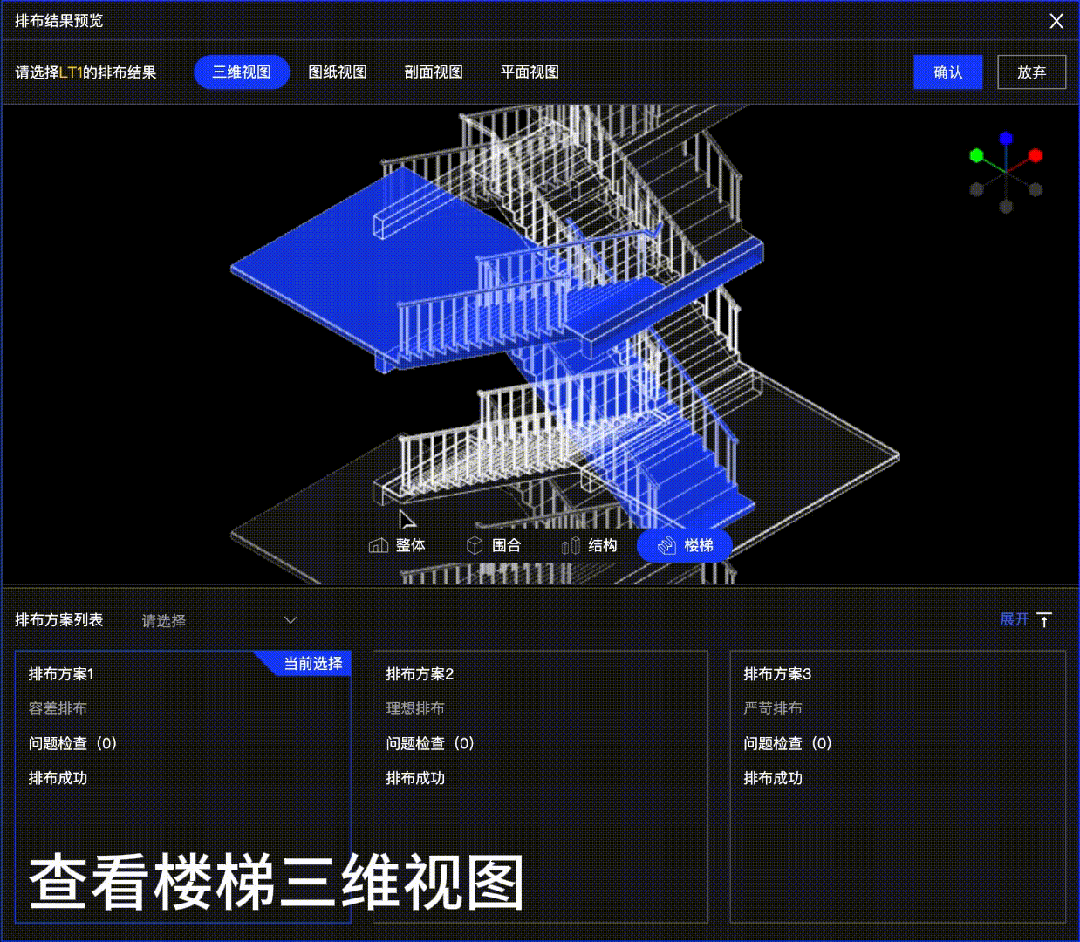
Task: Confirm with the 确认 button
Action: tap(947, 72)
